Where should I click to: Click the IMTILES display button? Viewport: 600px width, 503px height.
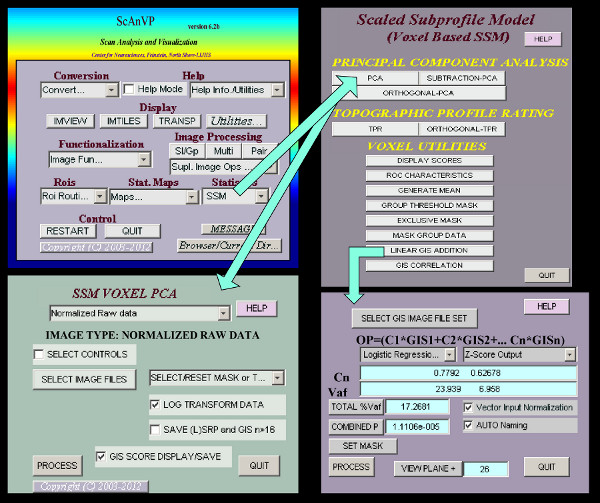pos(124,121)
